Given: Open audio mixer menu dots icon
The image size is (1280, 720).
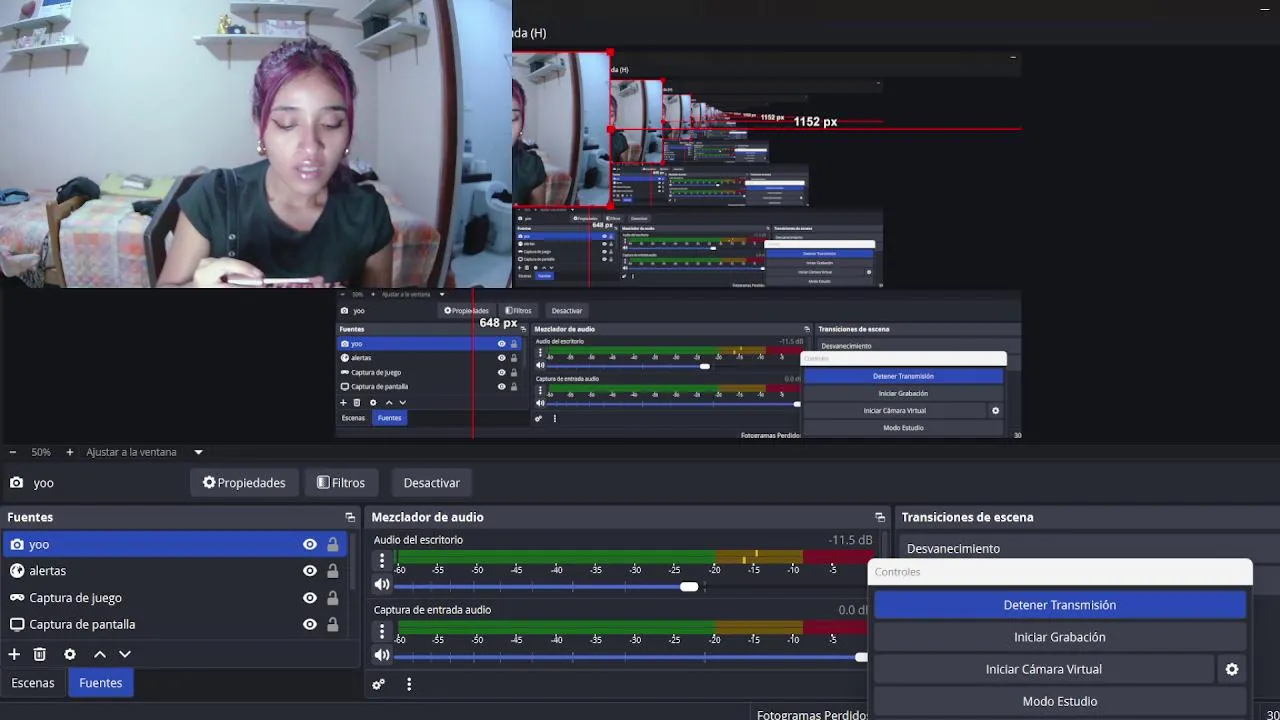Looking at the screenshot, I should 409,684.
